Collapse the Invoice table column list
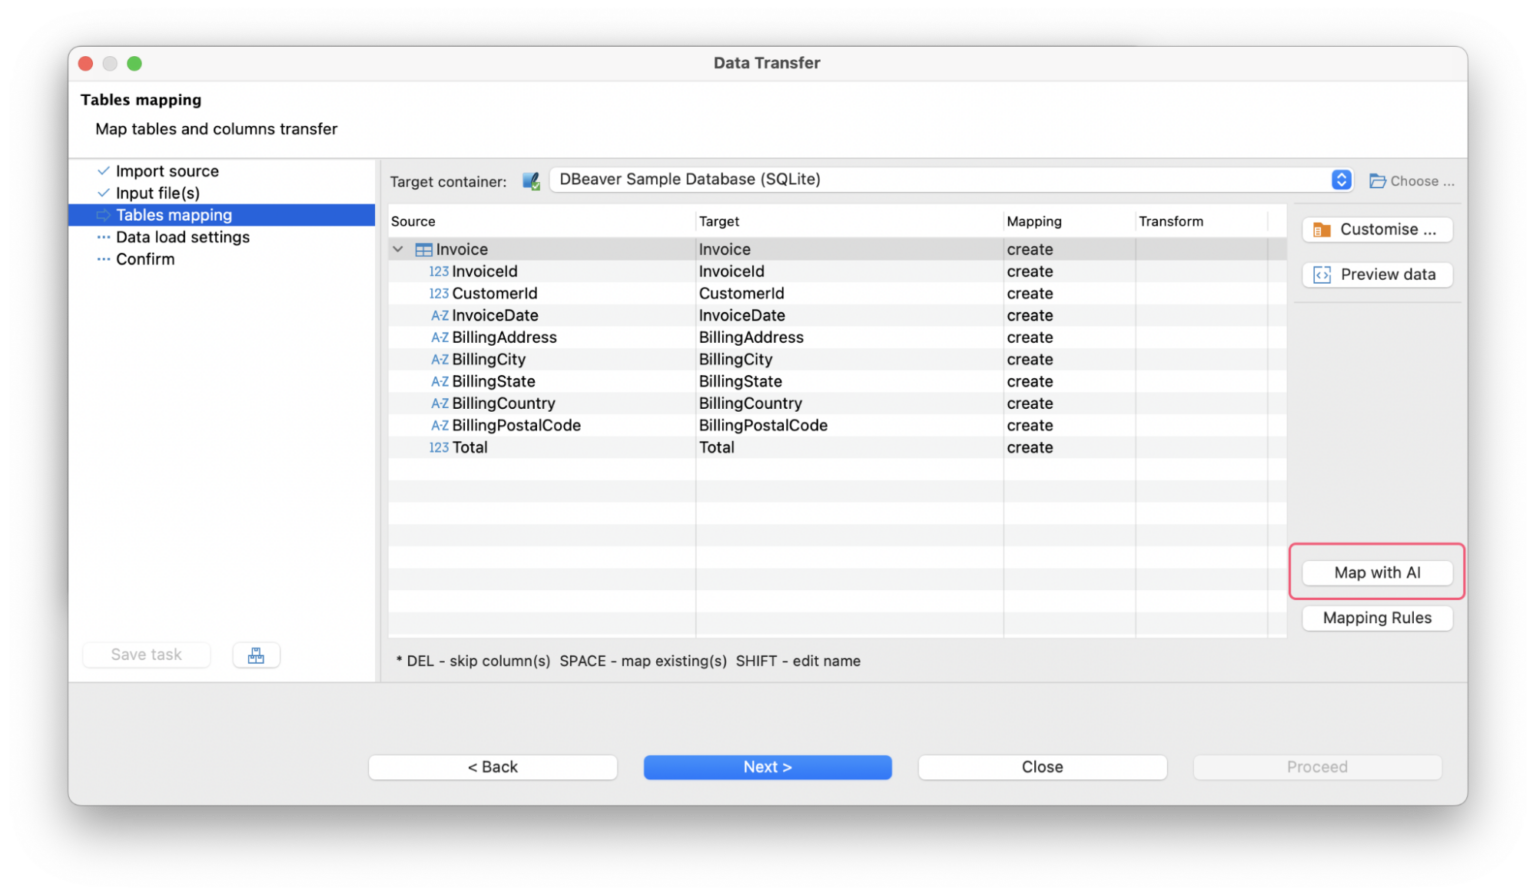This screenshot has width=1536, height=896. [x=397, y=249]
